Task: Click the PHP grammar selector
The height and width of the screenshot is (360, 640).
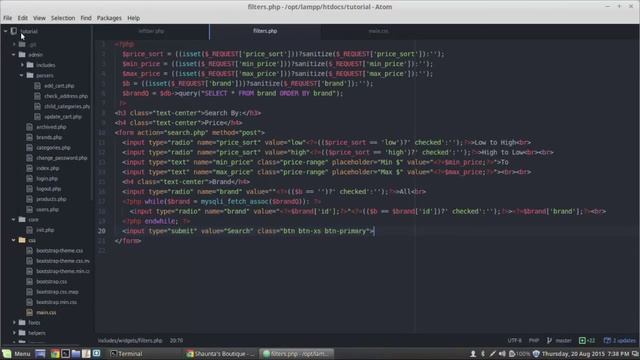Action: point(534,340)
